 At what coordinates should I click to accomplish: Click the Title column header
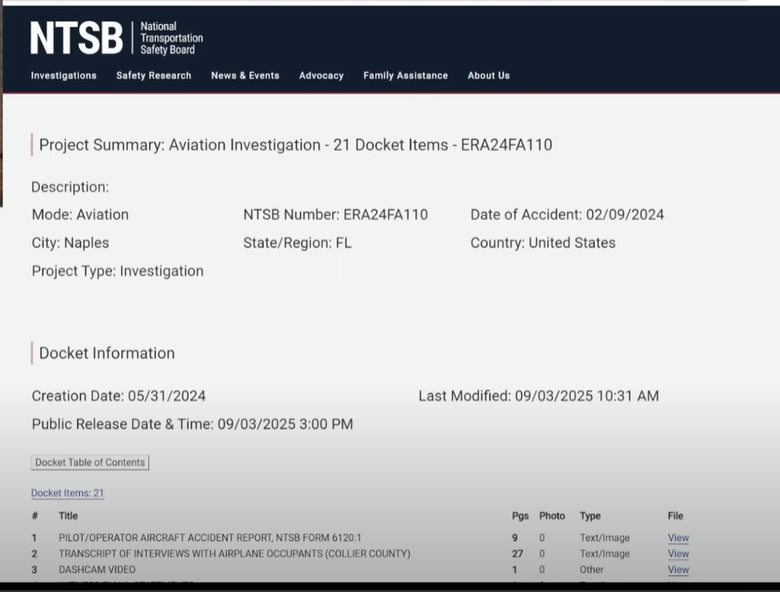pos(68,516)
